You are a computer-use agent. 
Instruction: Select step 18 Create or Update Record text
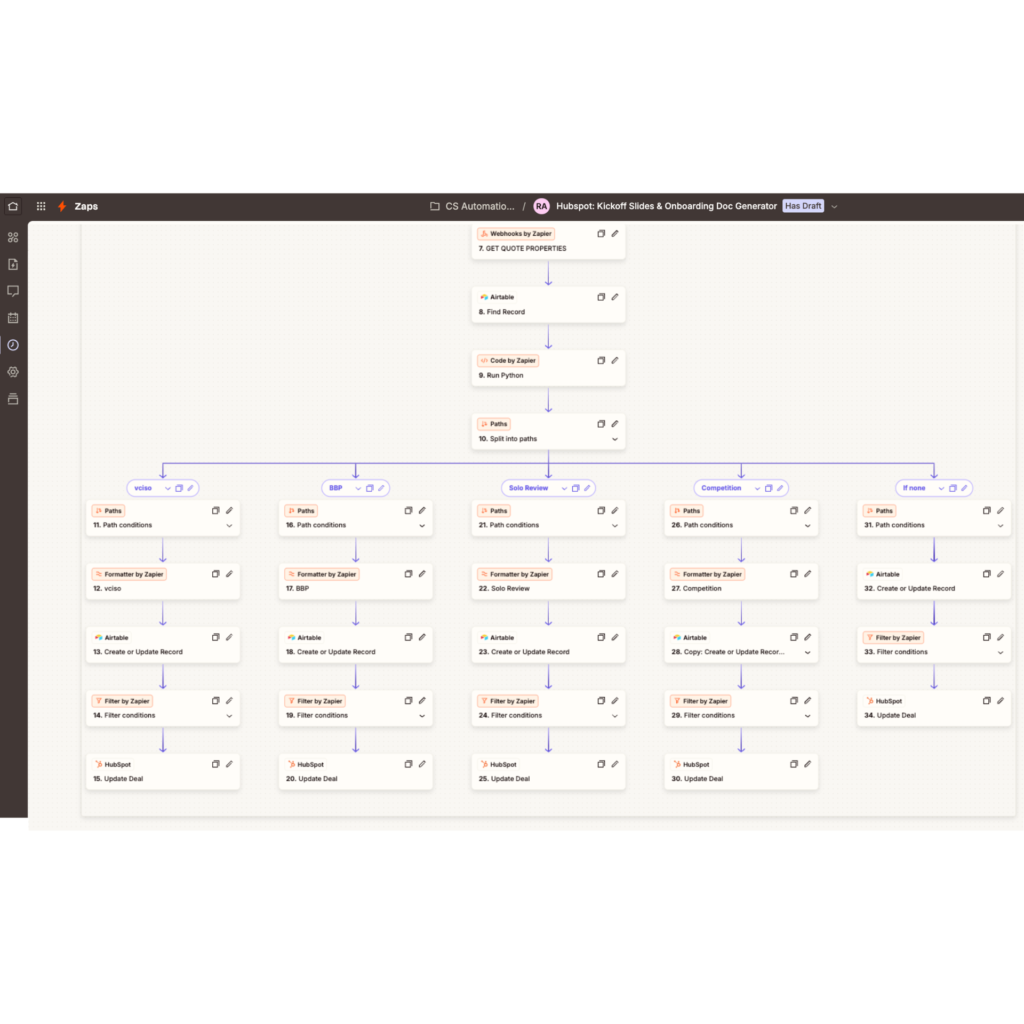(330, 652)
